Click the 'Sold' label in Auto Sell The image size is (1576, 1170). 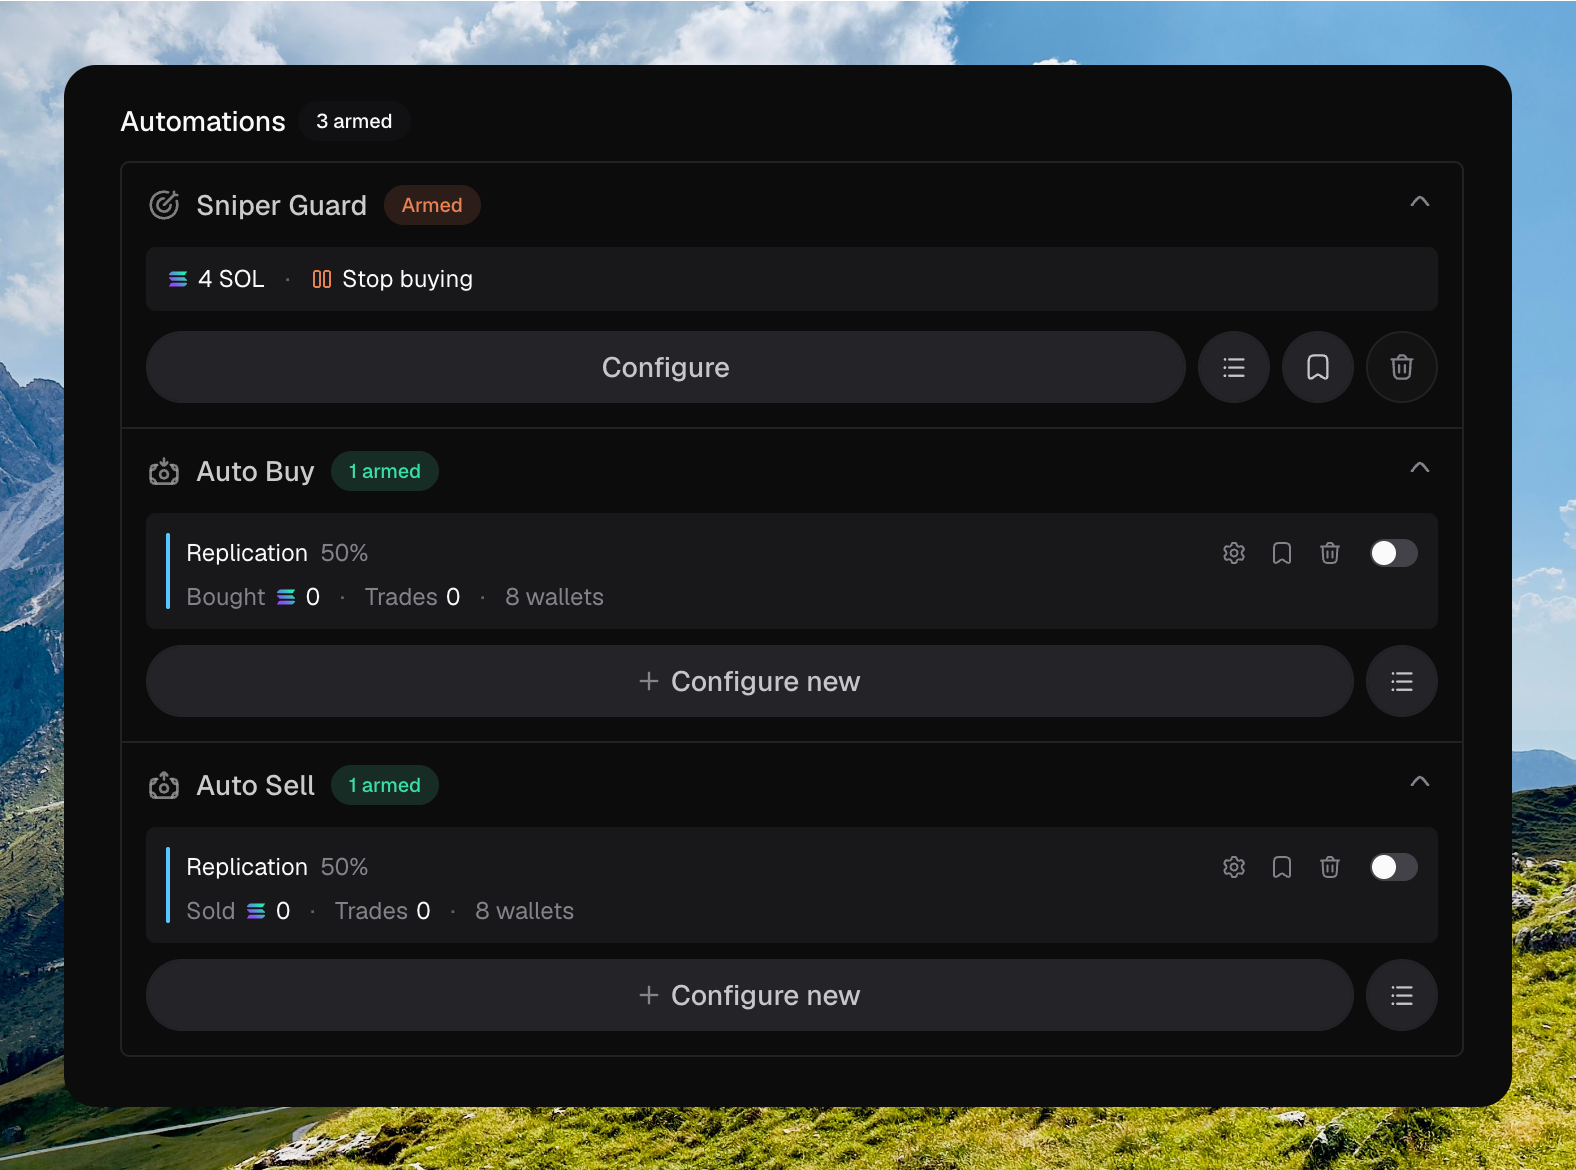click(x=211, y=911)
